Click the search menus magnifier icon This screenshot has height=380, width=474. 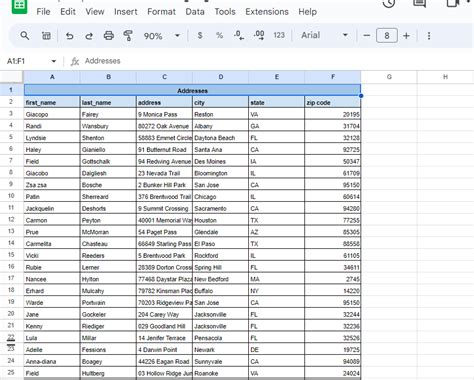click(x=24, y=35)
